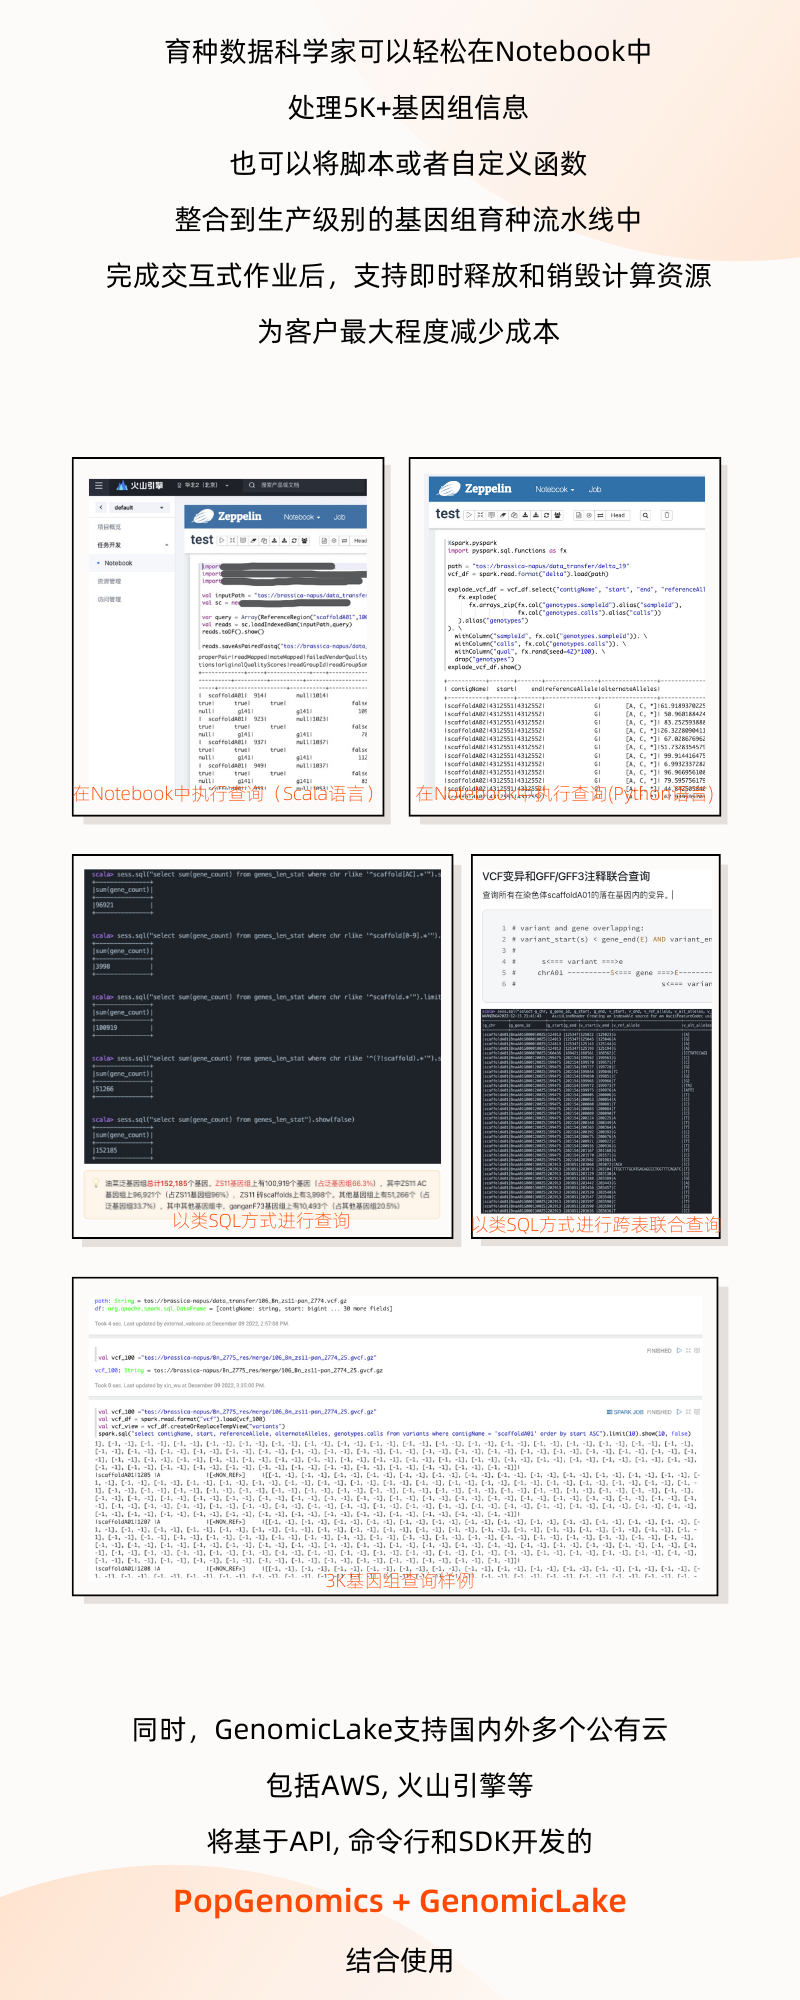Open the 3K基因组查询样例 screenshot

click(395, 1436)
